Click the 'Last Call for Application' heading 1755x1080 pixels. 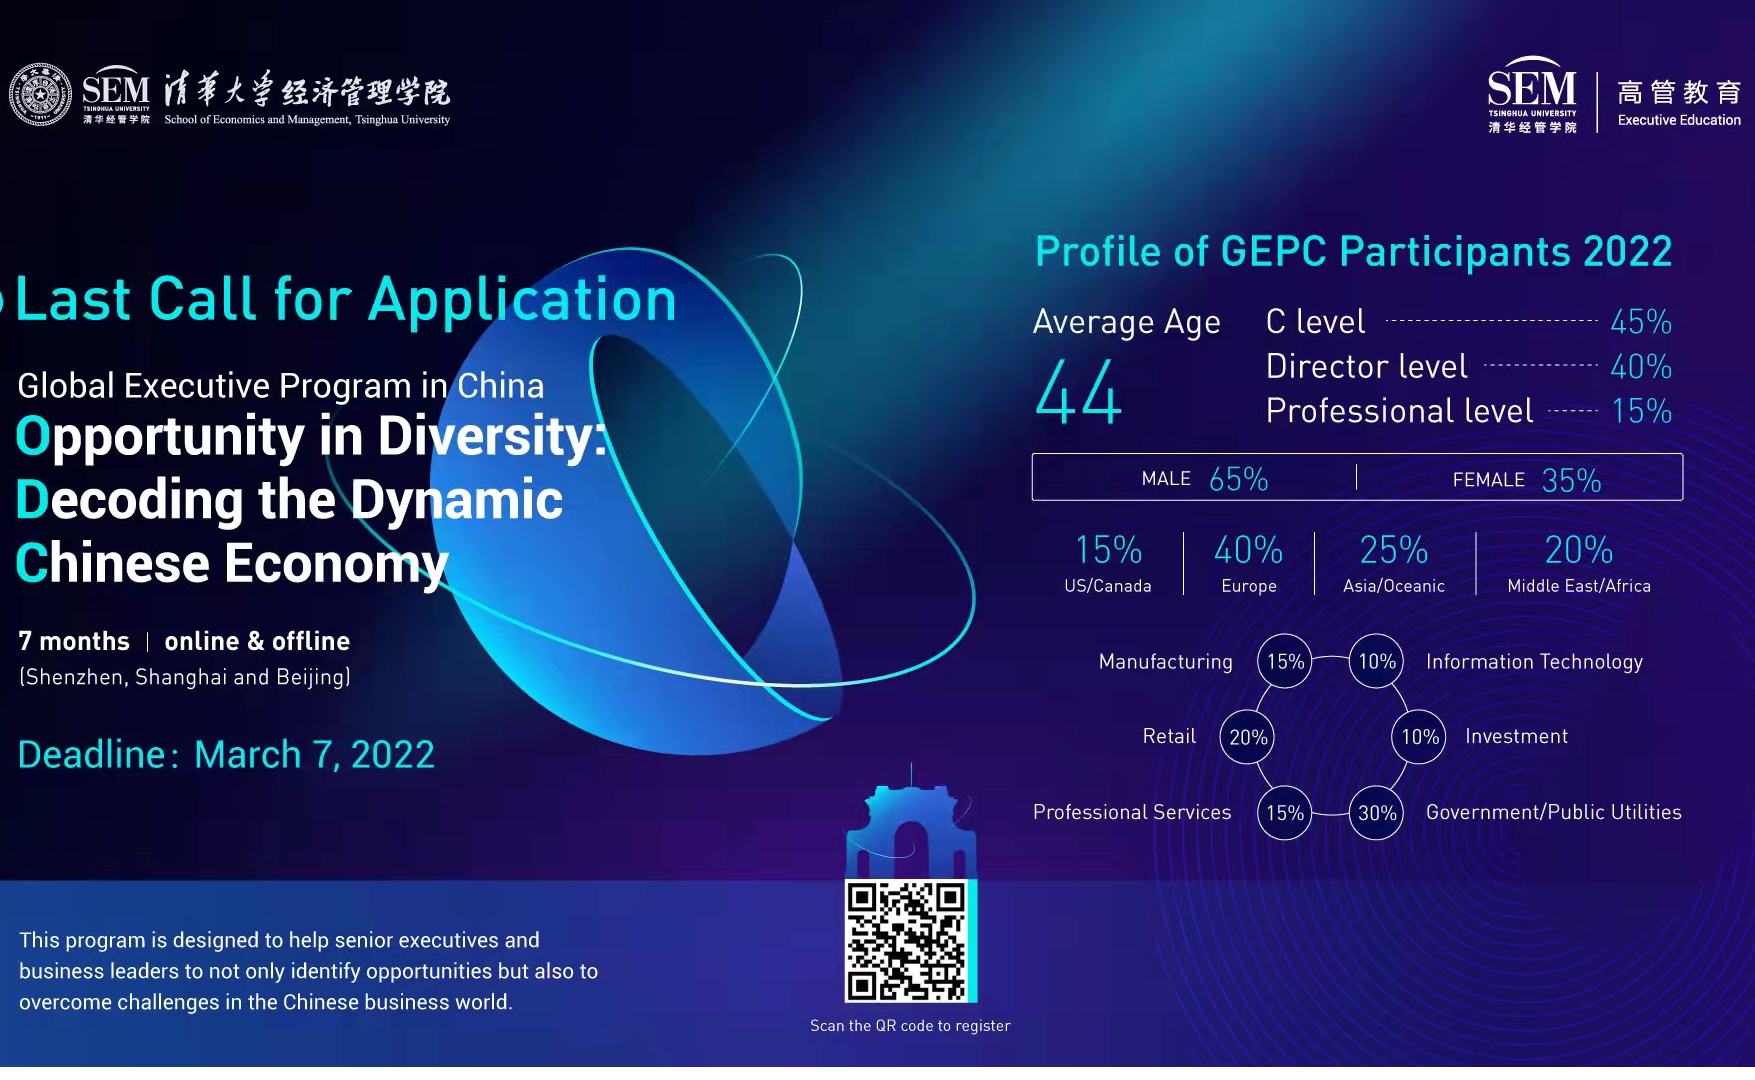[346, 300]
